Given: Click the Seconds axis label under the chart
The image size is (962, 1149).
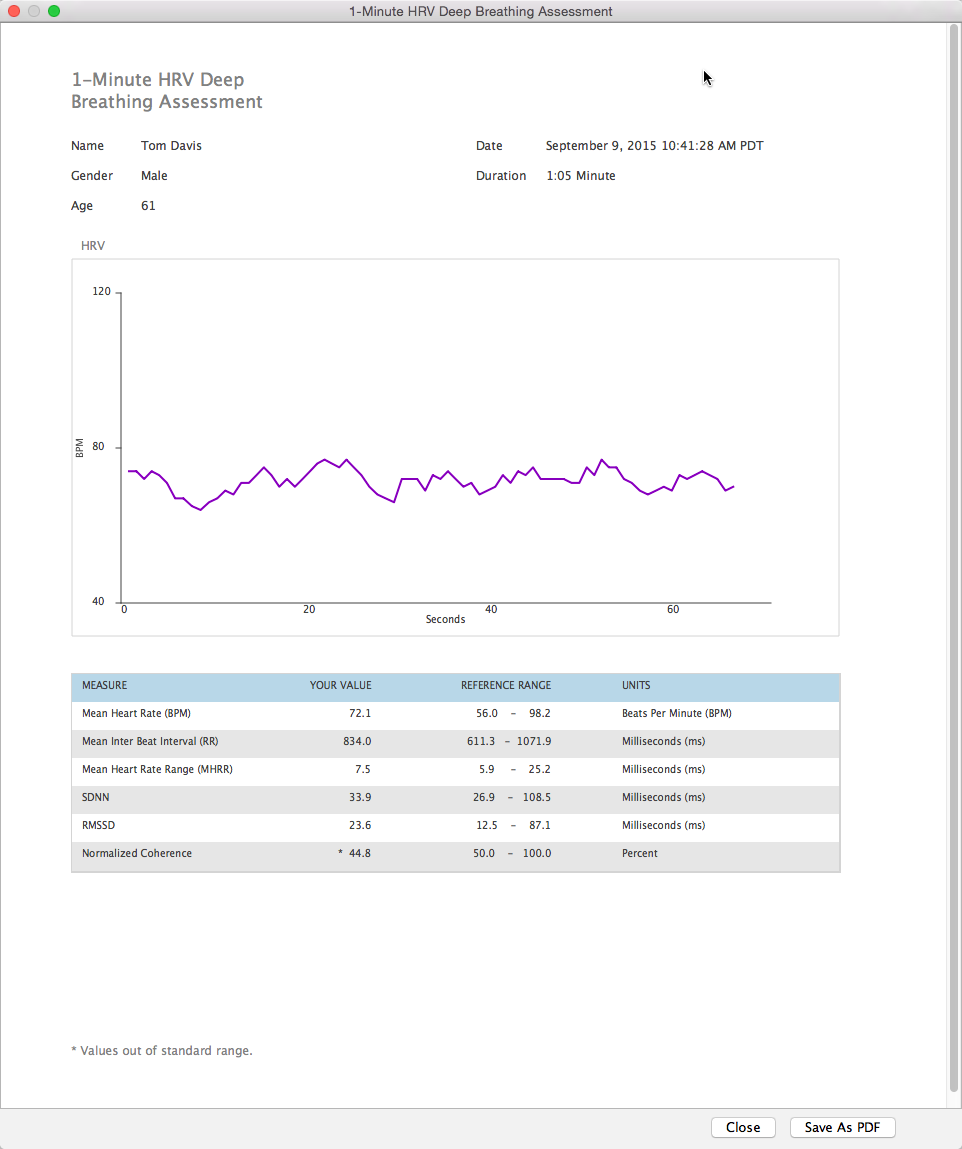Looking at the screenshot, I should [x=445, y=619].
